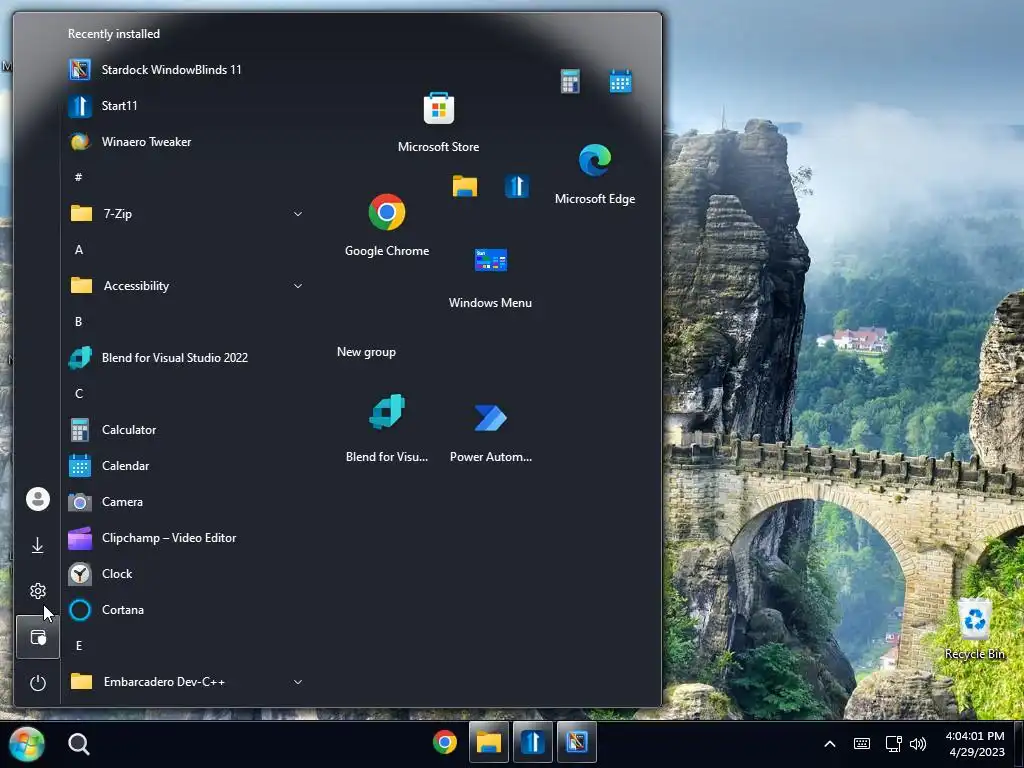1024x768 pixels.
Task: Open the Microsoft Store tile
Action: [438, 123]
